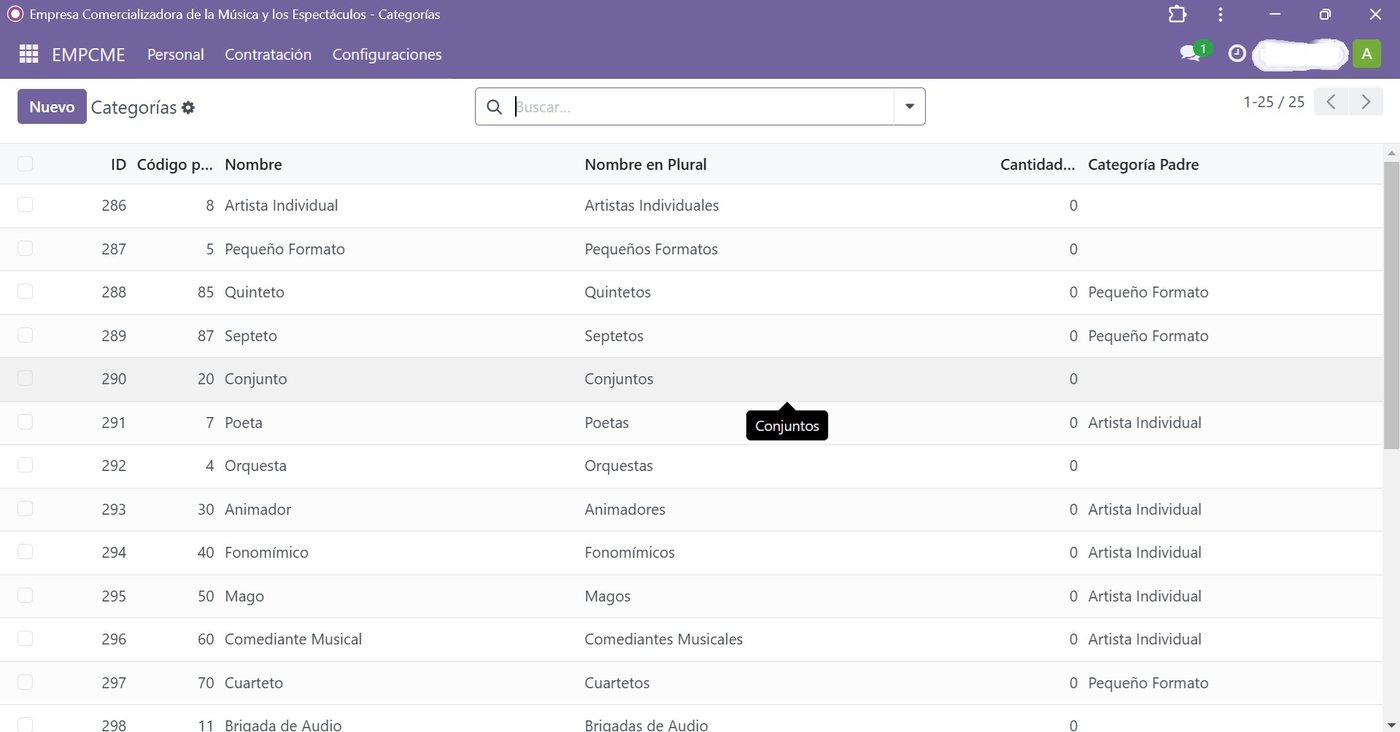Check the Mago row checkbox
Screen dimensions: 1400x732
tap(25, 596)
